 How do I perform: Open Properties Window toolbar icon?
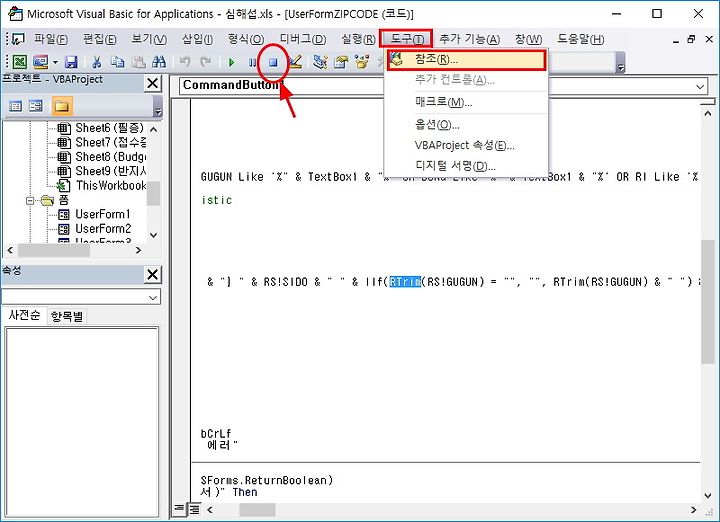pyautogui.click(x=341, y=62)
